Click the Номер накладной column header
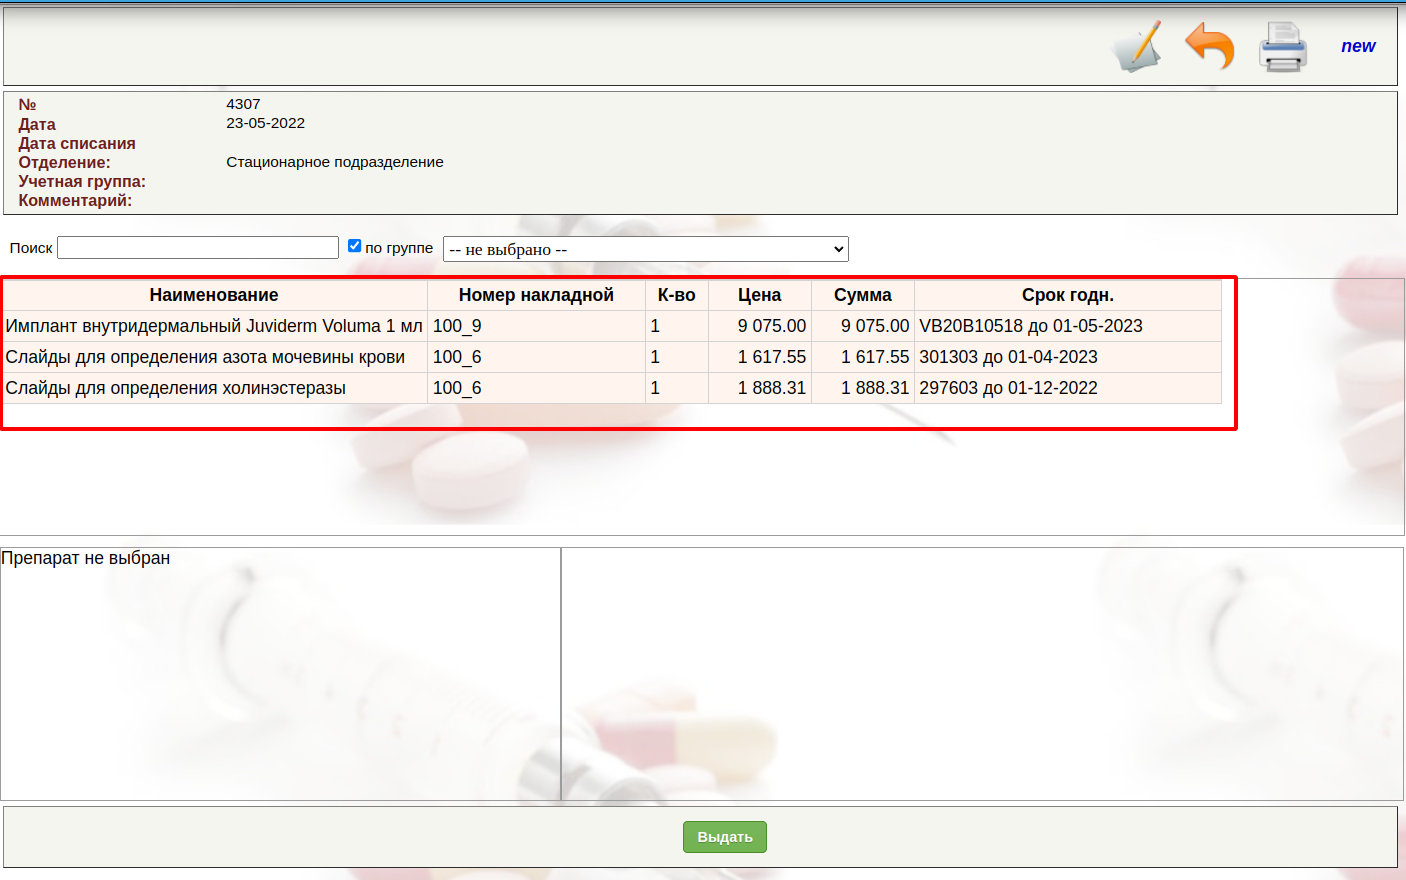 click(x=536, y=295)
